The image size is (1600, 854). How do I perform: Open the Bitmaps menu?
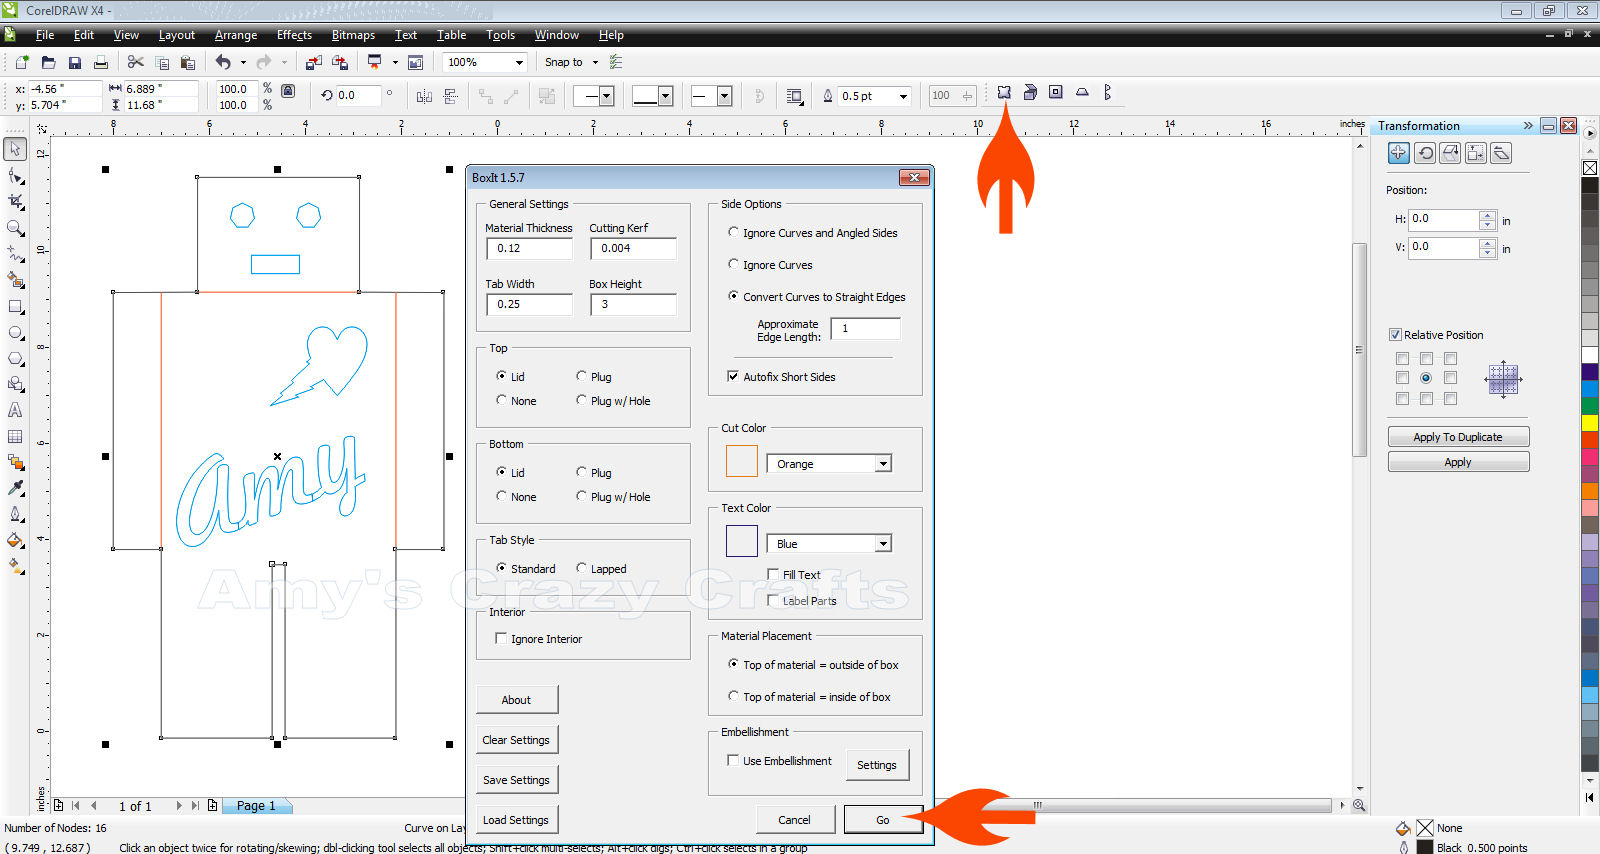(353, 35)
